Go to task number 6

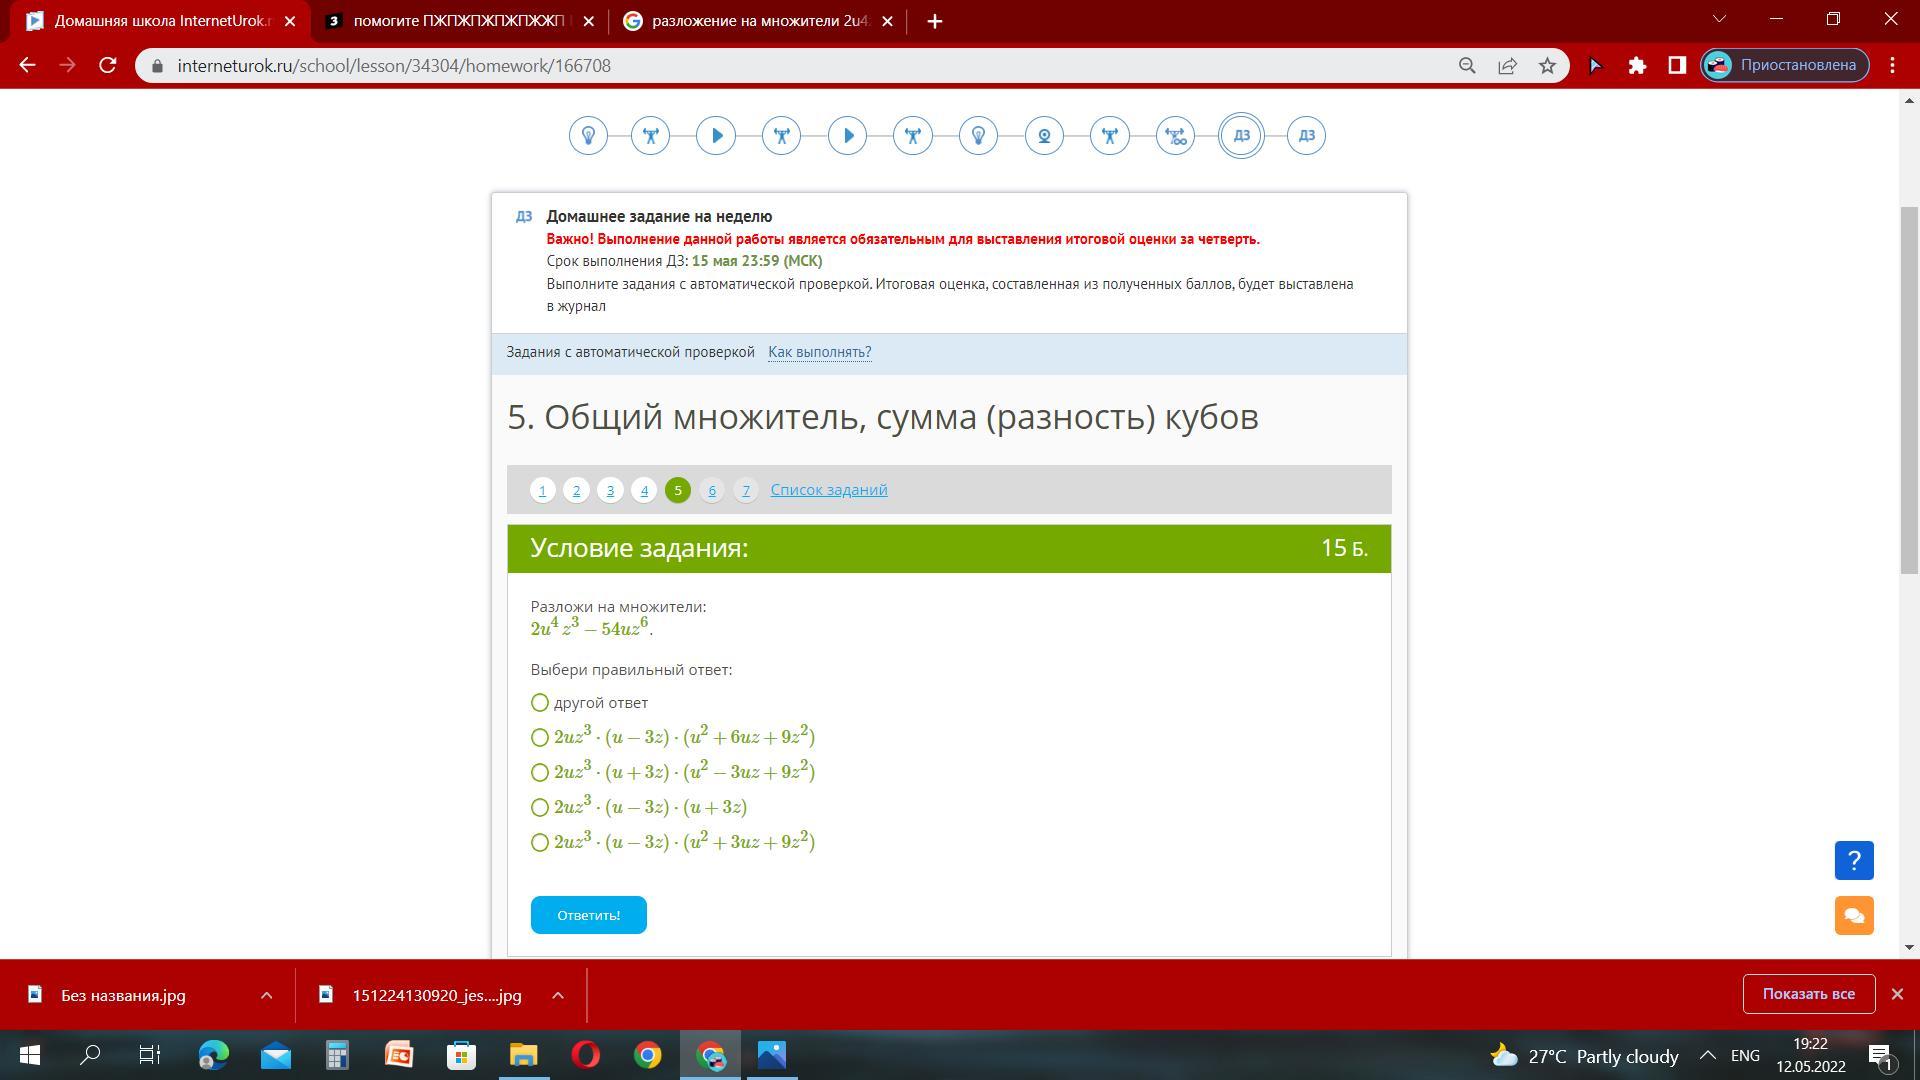[711, 490]
